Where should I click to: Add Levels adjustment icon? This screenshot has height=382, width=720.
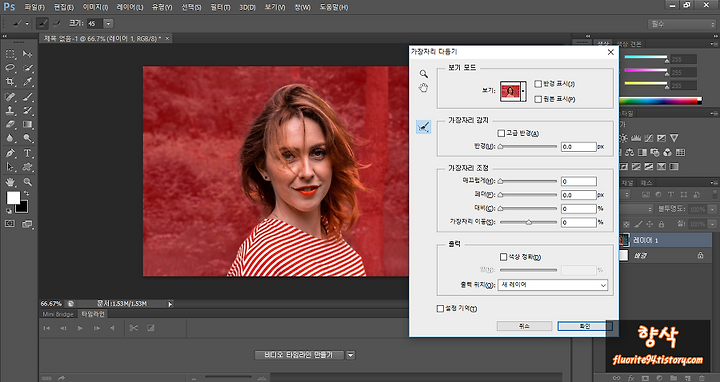(636, 138)
